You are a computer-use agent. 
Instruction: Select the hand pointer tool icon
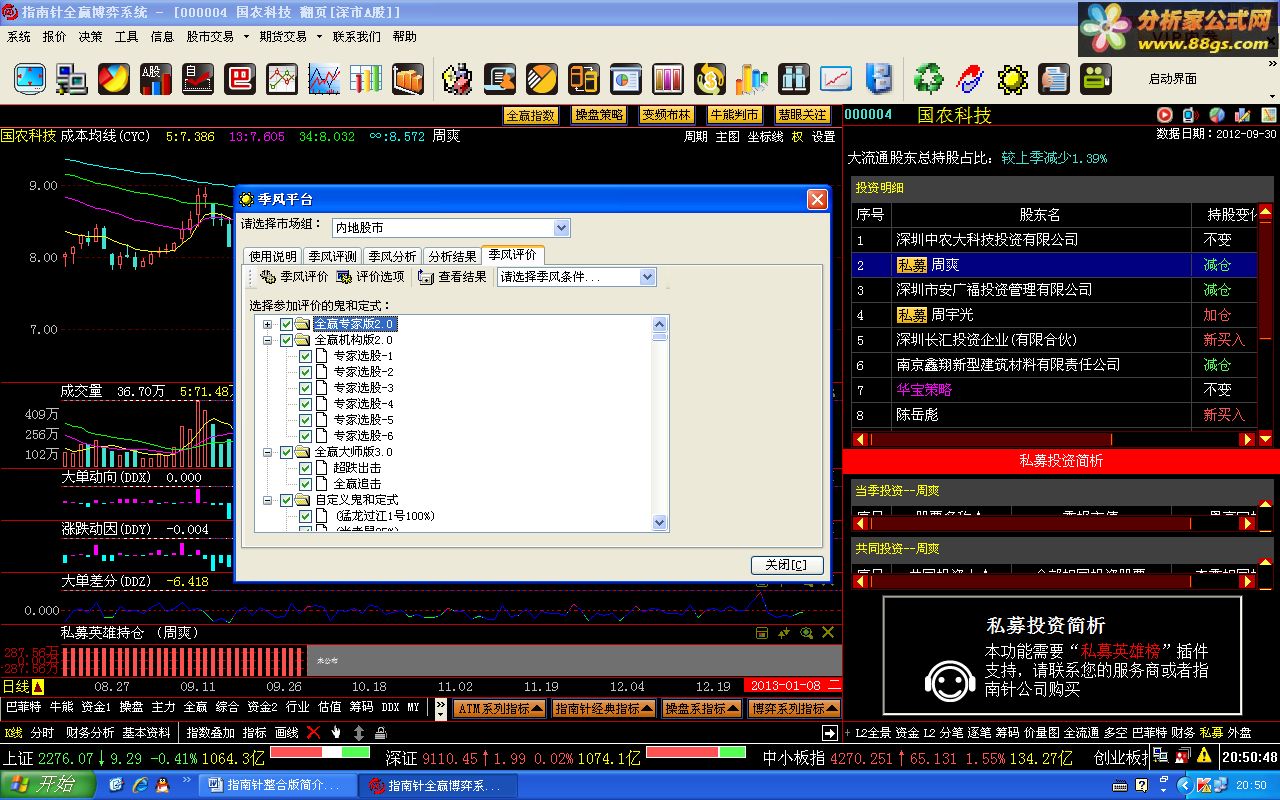[x=336, y=732]
